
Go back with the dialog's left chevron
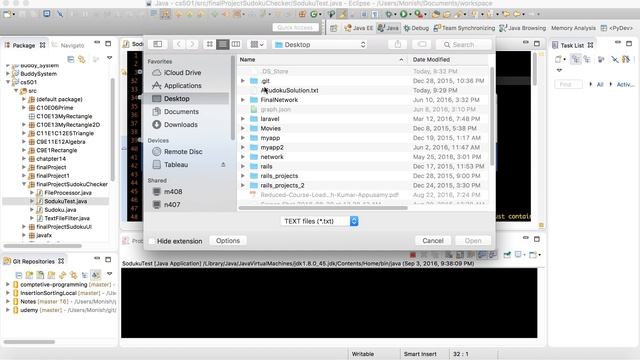pyautogui.click(x=178, y=44)
